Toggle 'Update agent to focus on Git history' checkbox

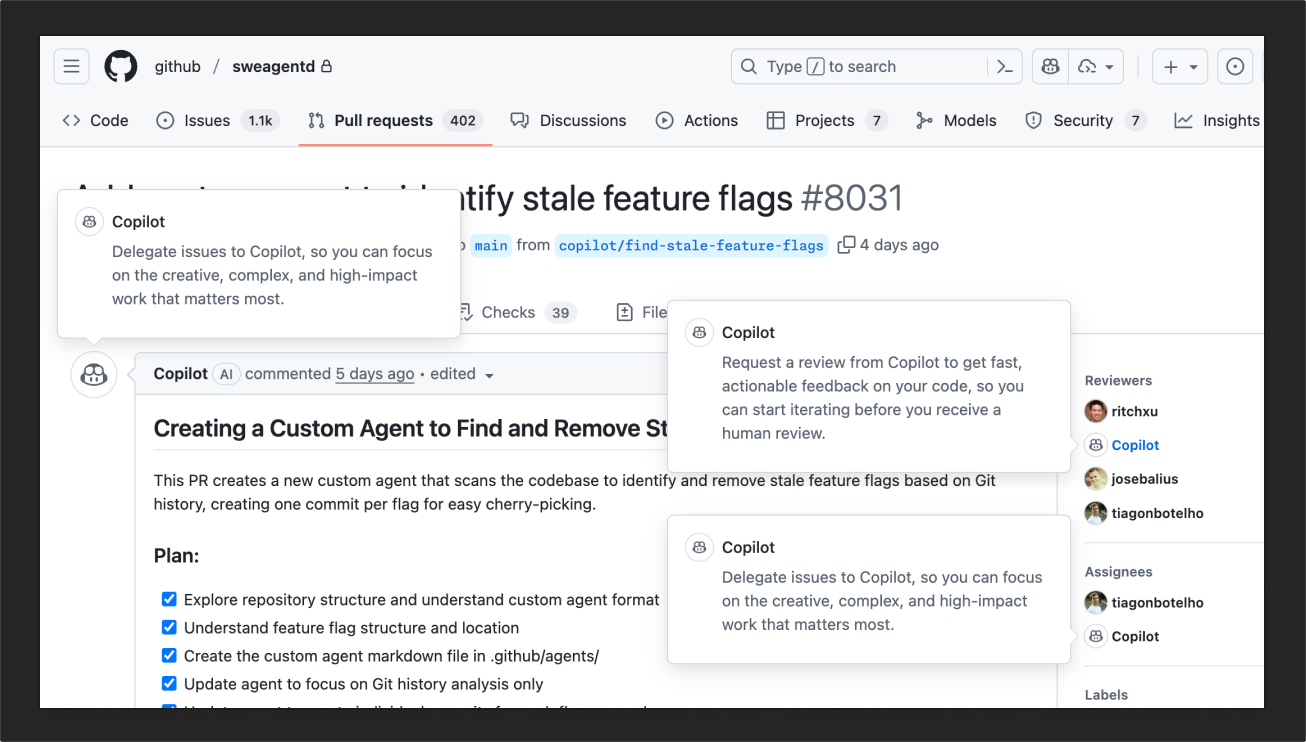(169, 684)
